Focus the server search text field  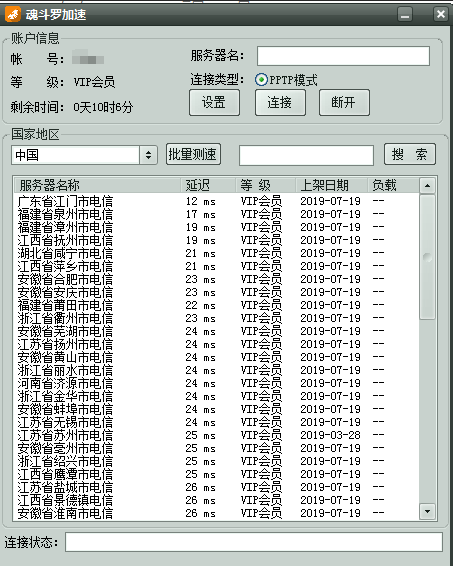(x=306, y=156)
